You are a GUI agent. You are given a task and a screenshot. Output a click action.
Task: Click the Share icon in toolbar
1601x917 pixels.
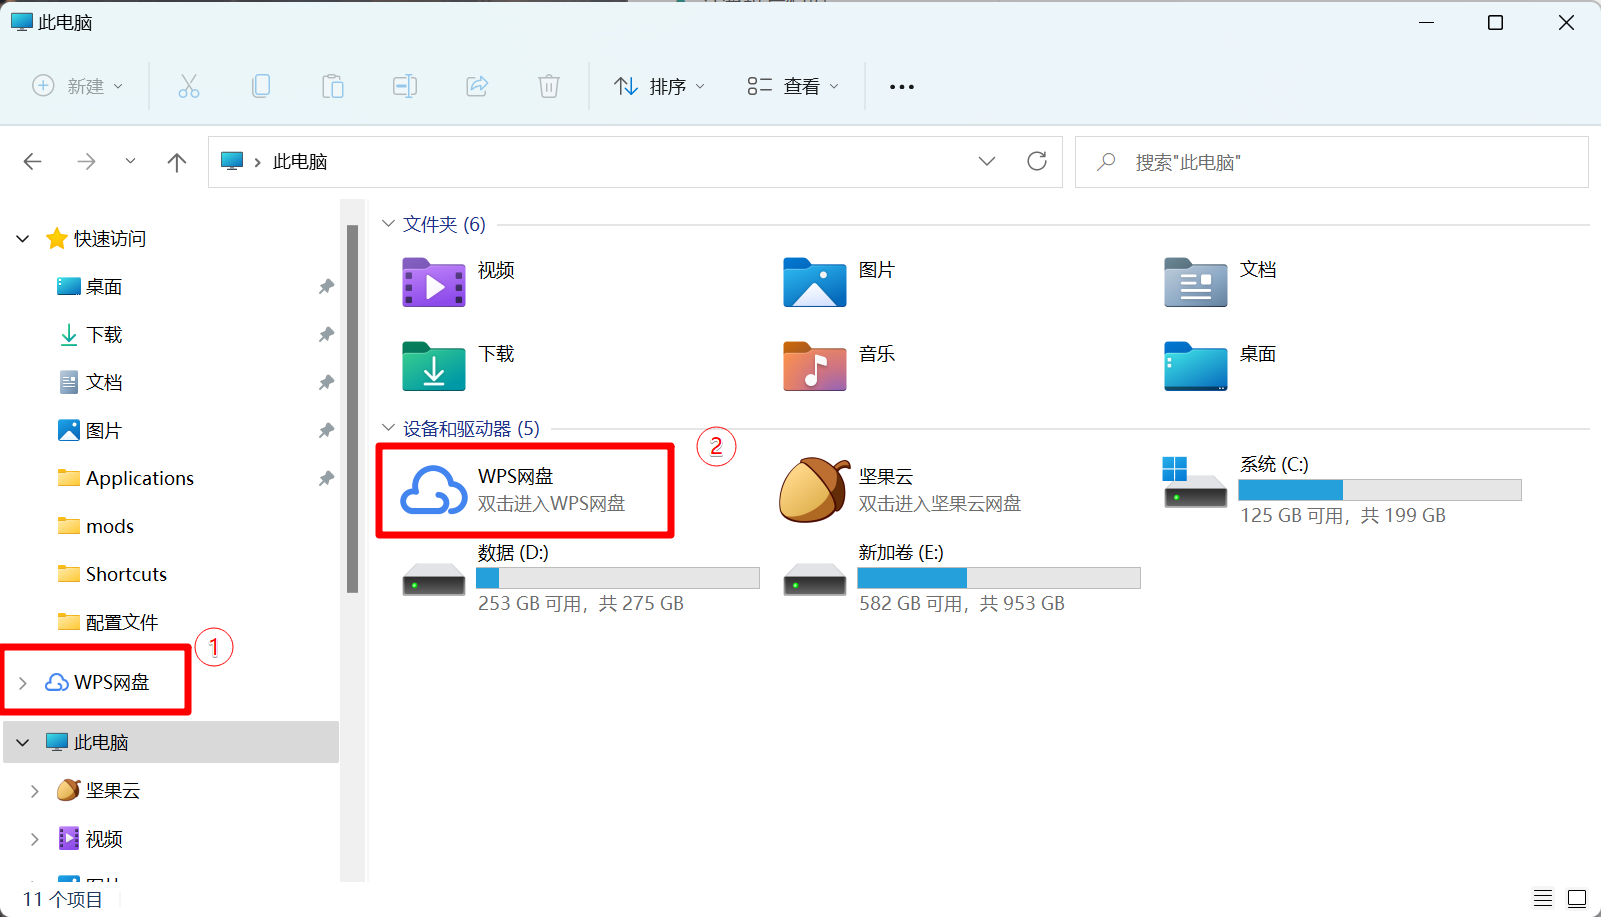click(x=477, y=86)
